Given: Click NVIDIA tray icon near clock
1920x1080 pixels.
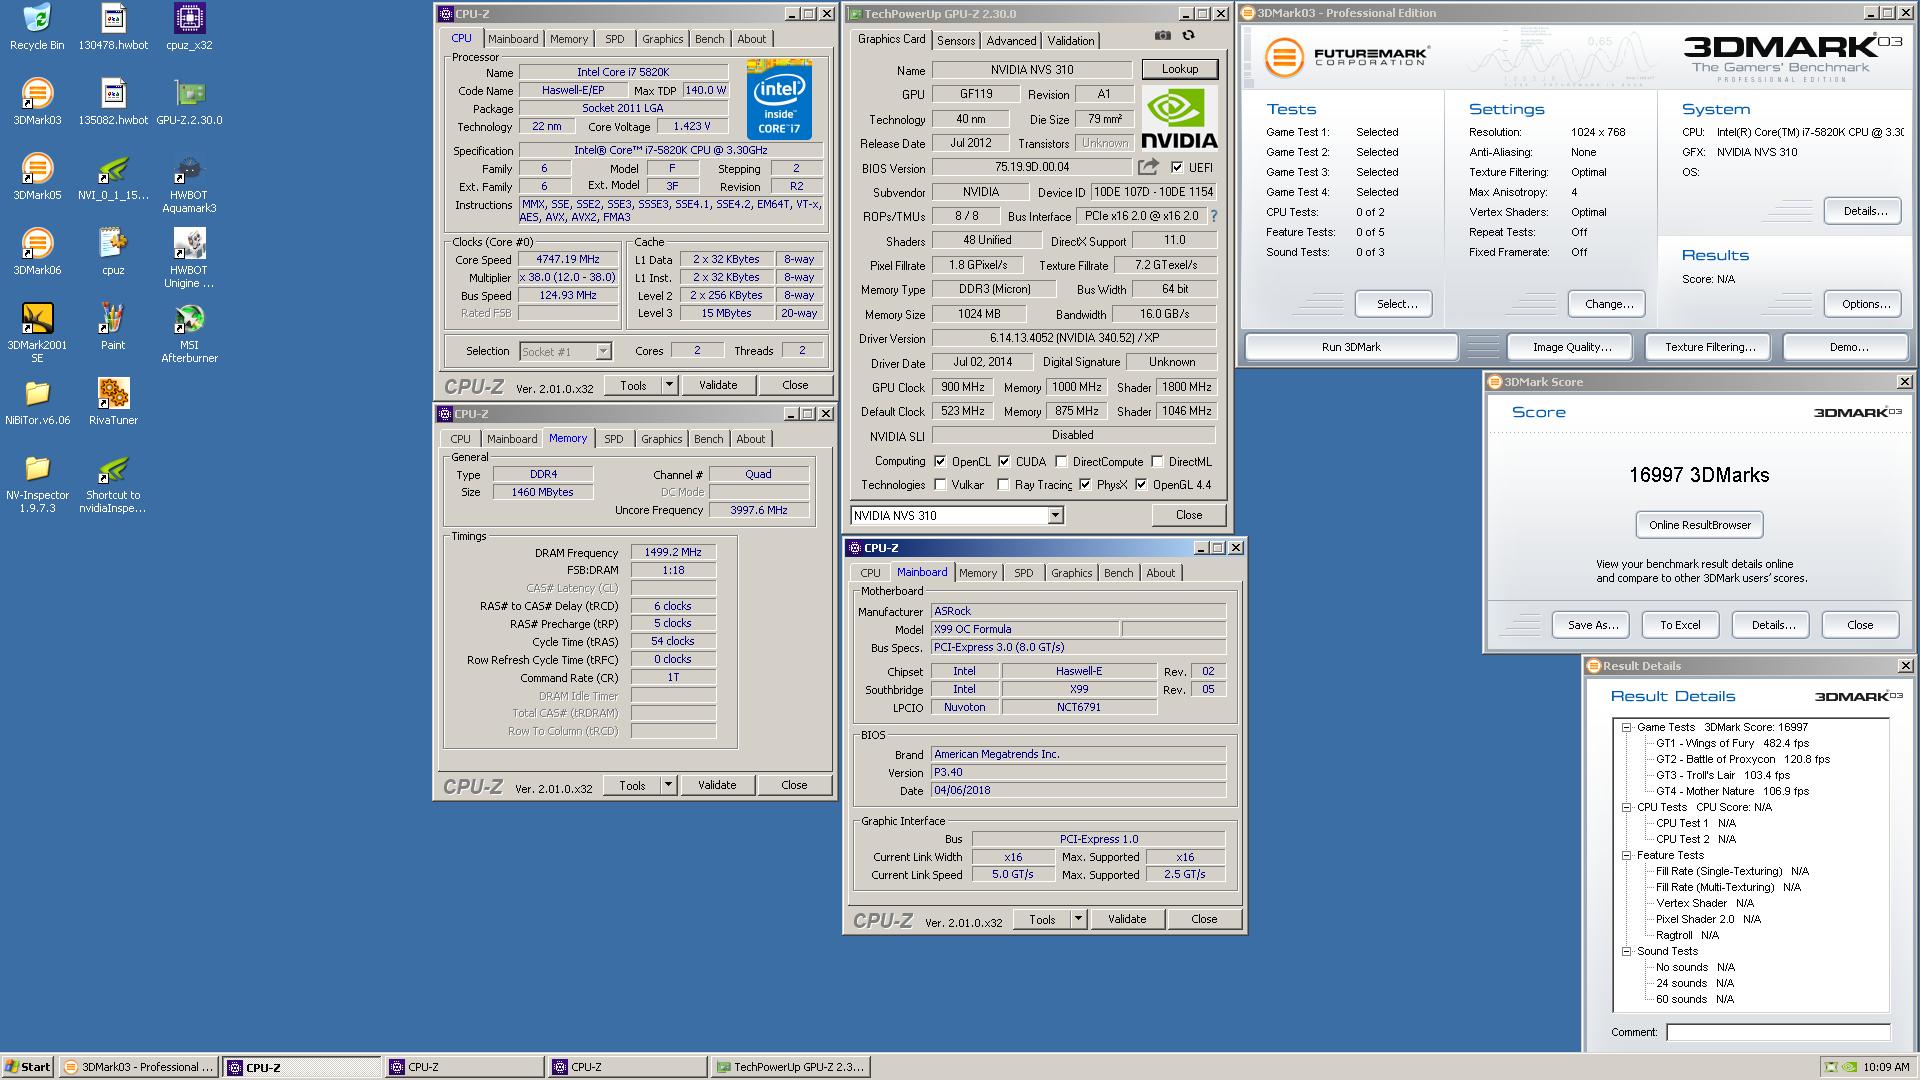Looking at the screenshot, I should [x=1850, y=1067].
